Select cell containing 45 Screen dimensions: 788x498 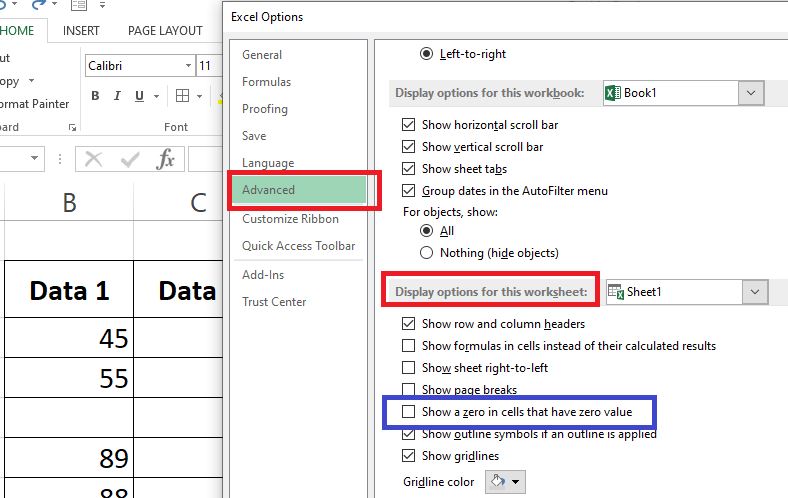click(x=69, y=337)
